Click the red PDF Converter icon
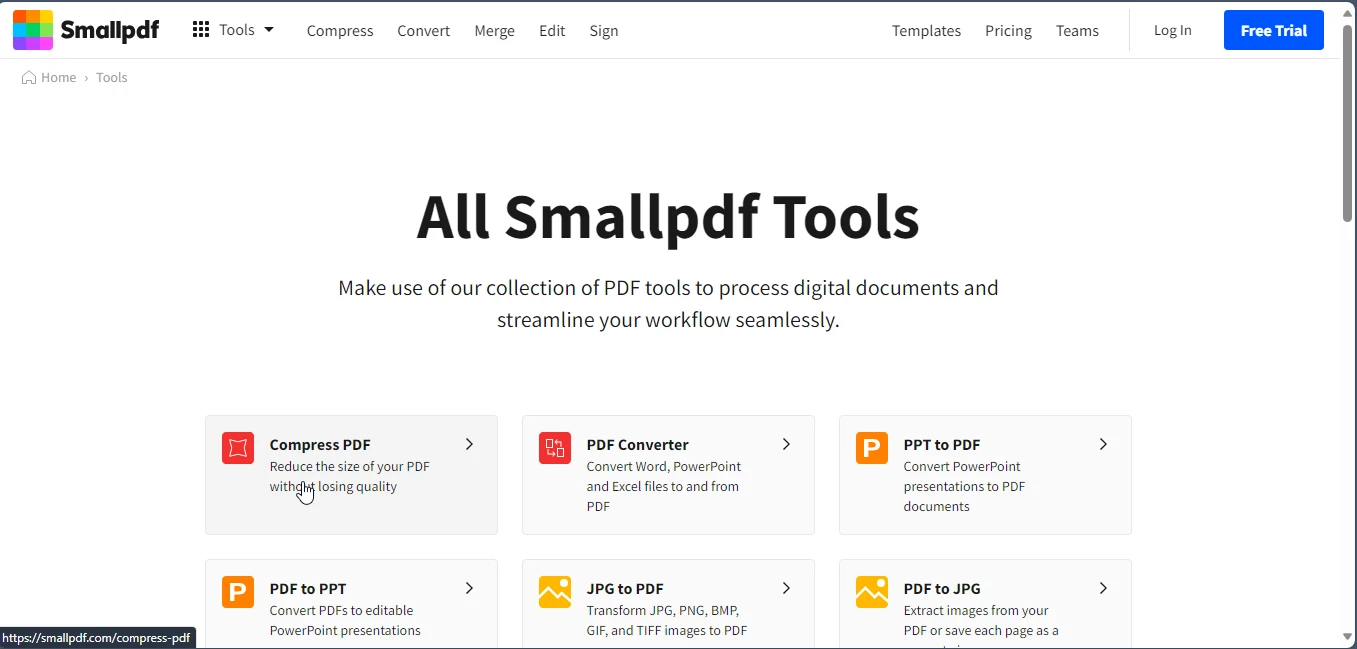 [555, 448]
